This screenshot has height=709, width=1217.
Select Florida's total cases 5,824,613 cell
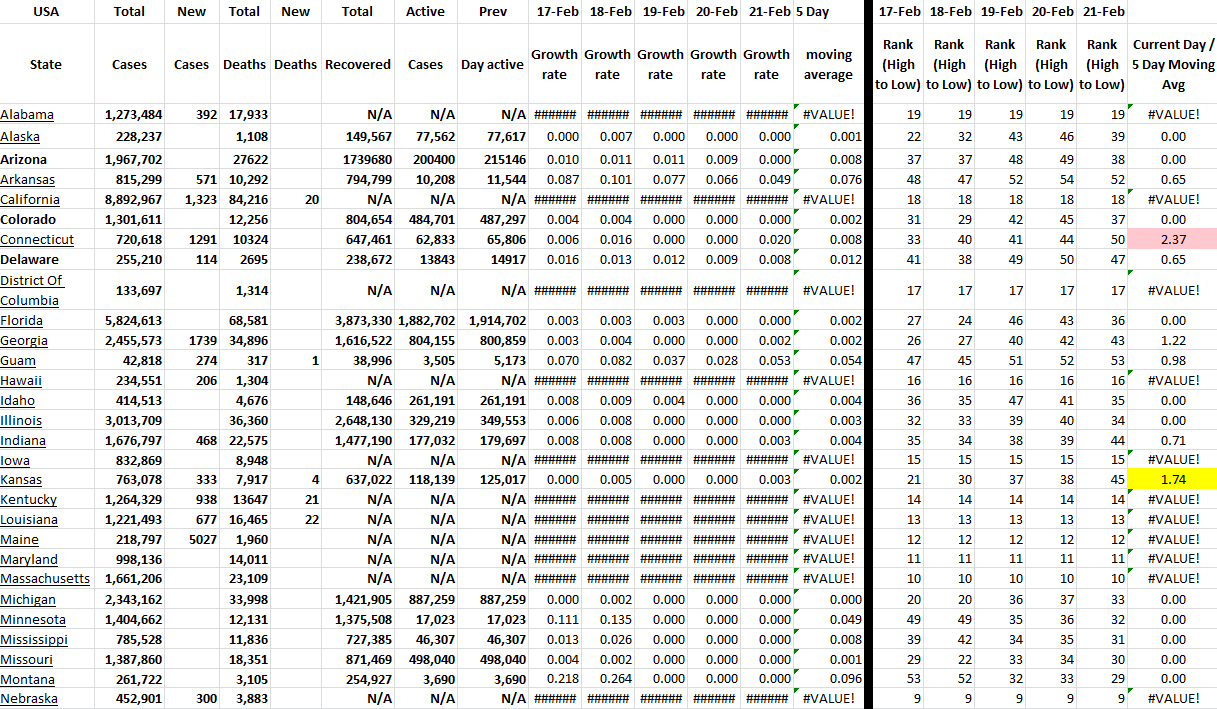(x=132, y=321)
